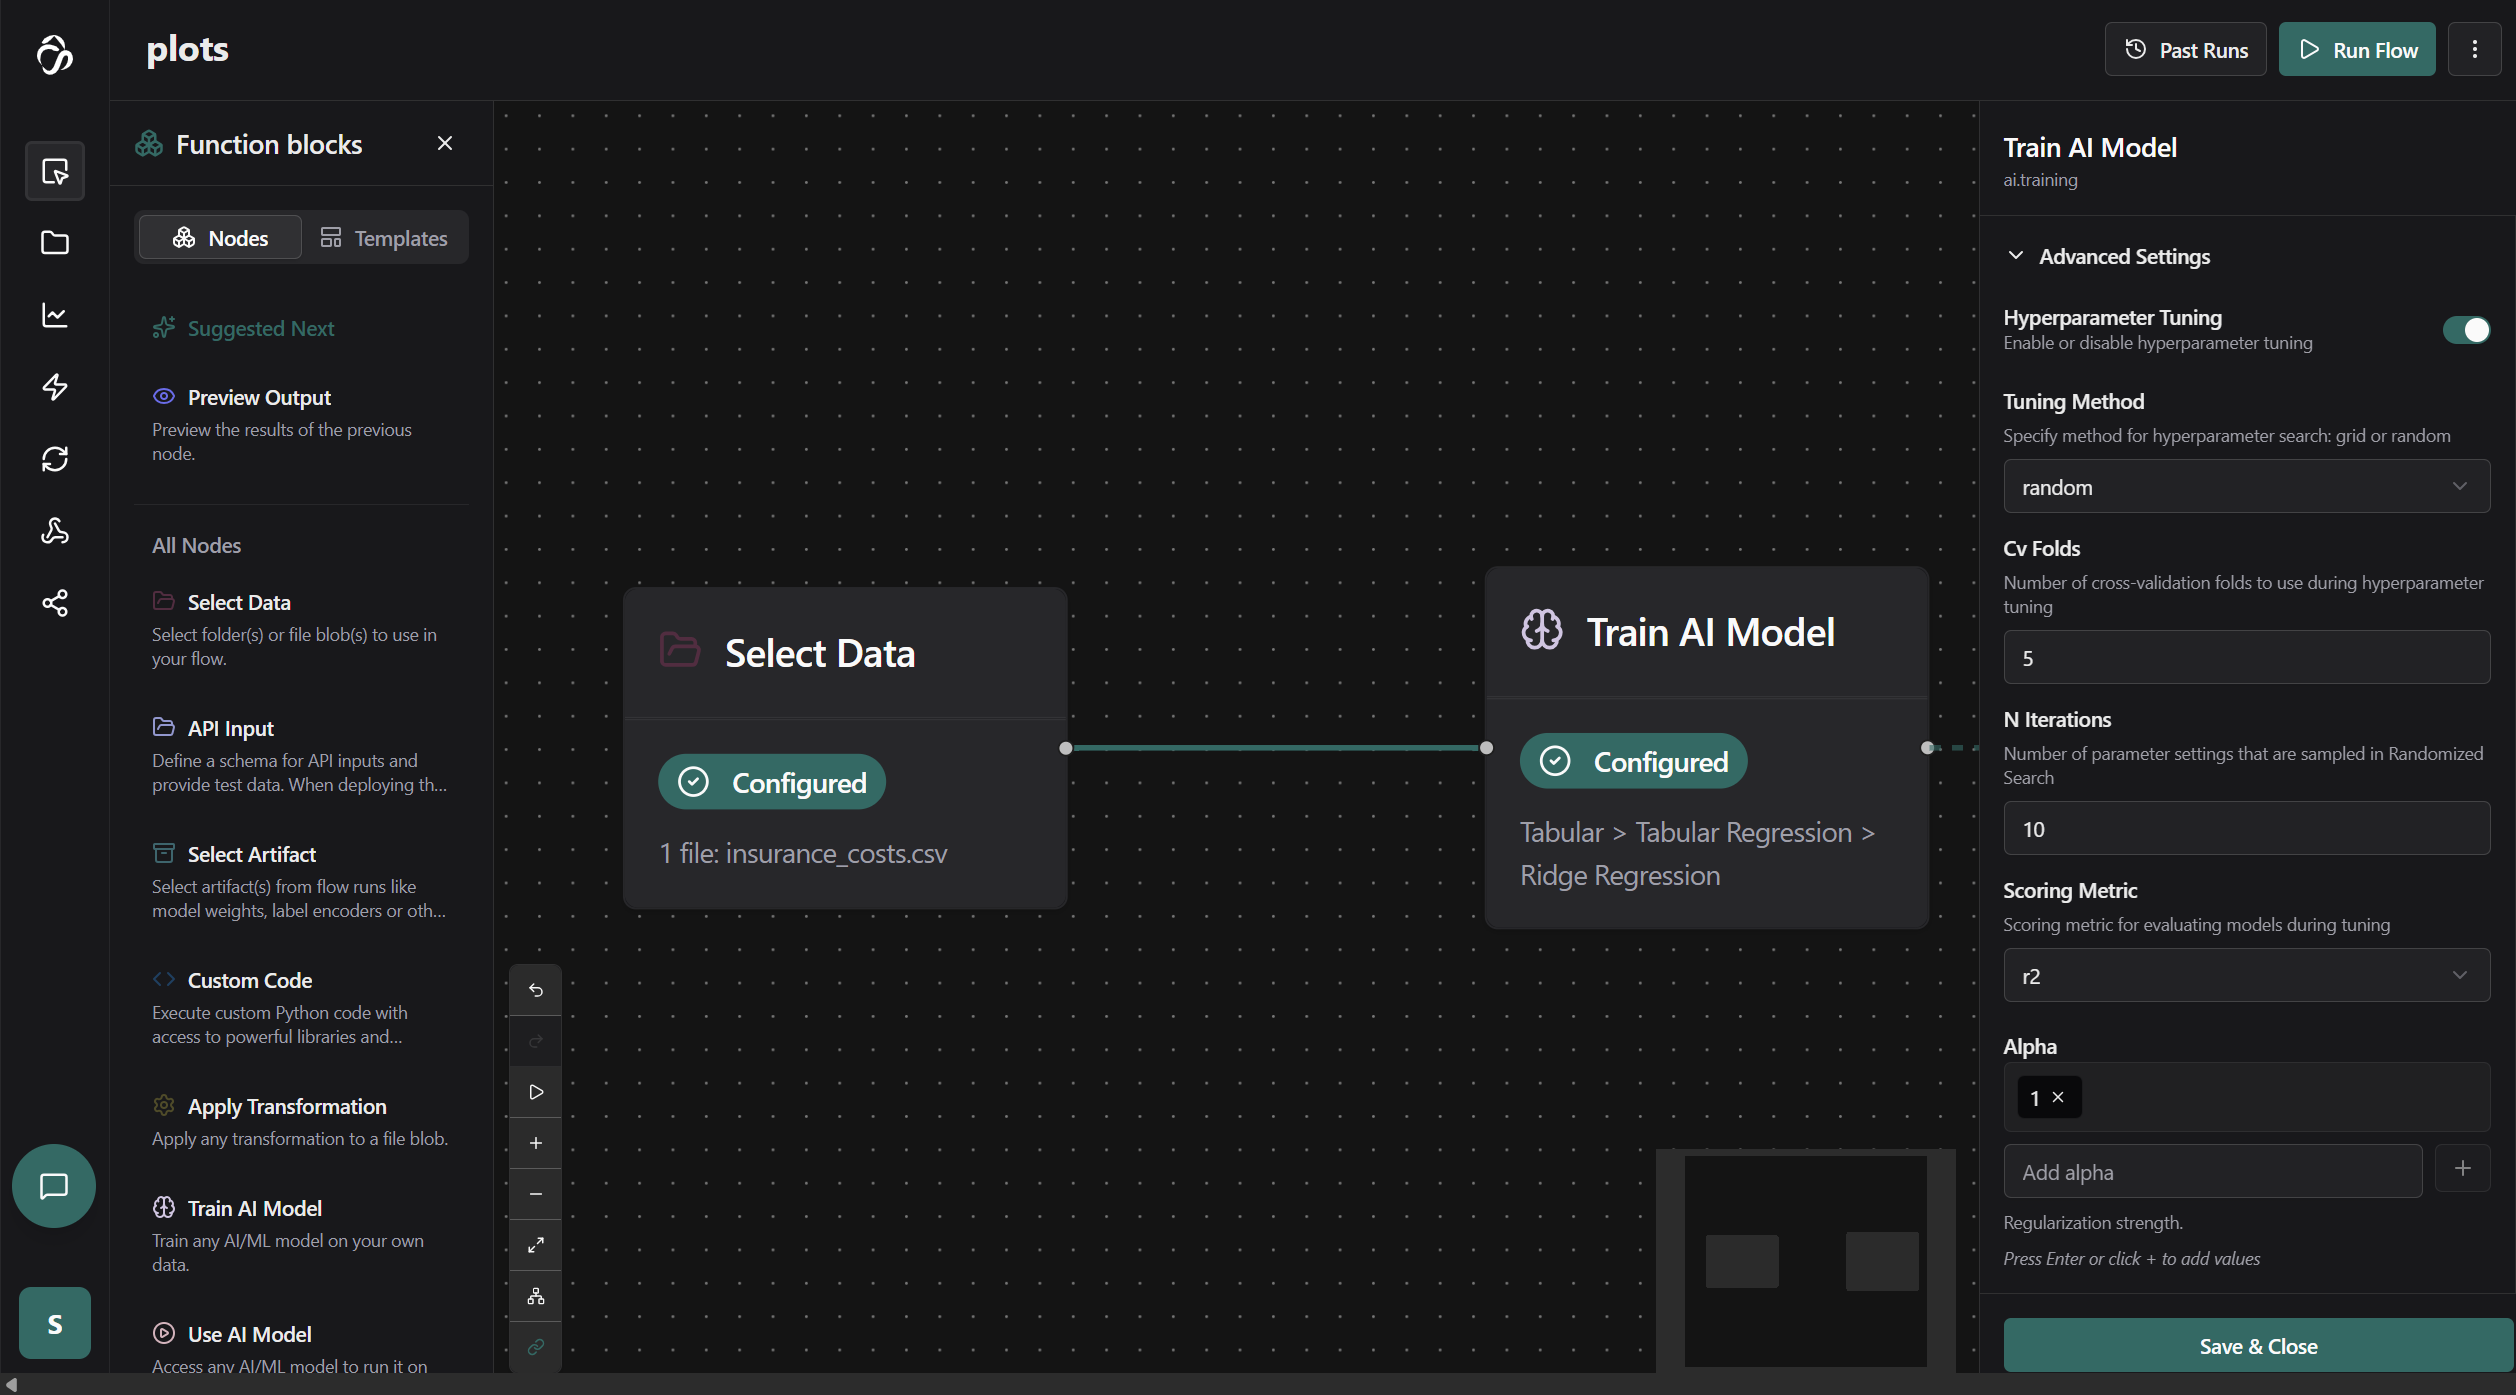2516x1395 pixels.
Task: Switch to the Templates tab
Action: point(384,238)
